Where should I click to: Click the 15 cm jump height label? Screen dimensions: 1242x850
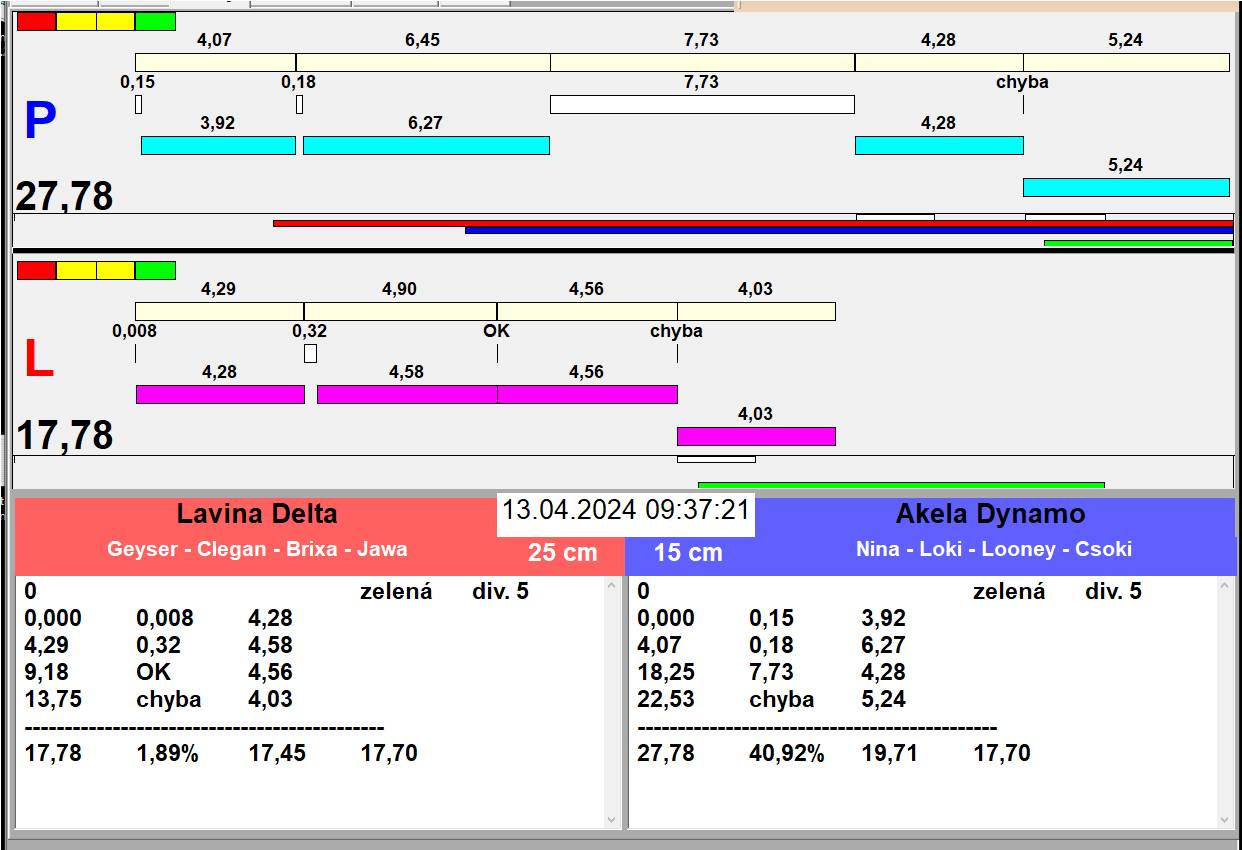pos(688,552)
